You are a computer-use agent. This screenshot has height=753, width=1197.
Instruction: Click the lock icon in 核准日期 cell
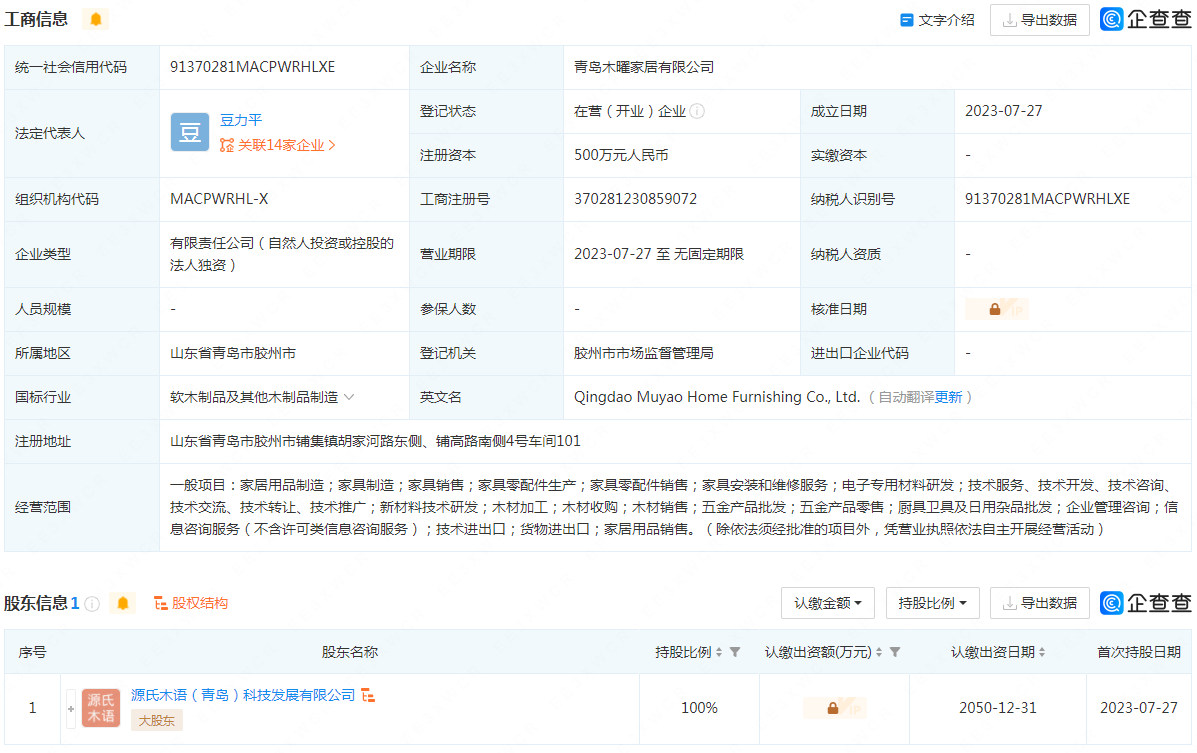coord(995,309)
